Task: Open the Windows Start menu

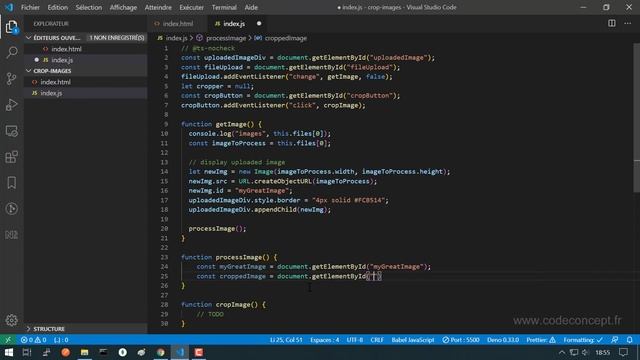Action: tap(9, 352)
